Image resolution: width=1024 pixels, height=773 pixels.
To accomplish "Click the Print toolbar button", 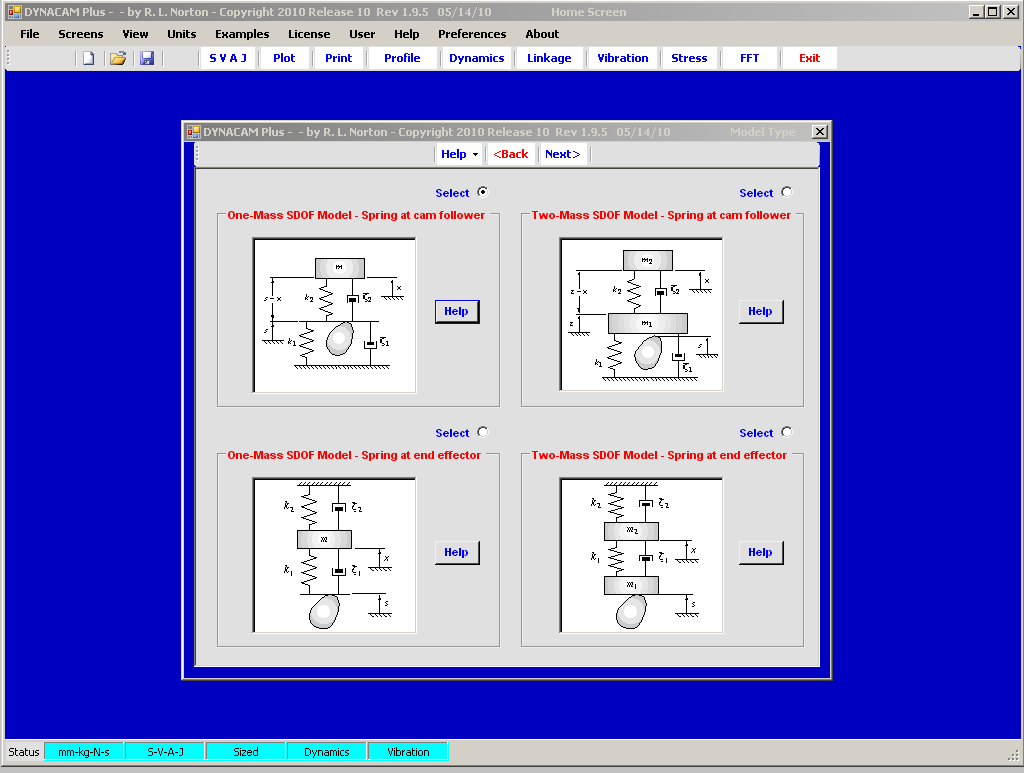I will coord(338,58).
